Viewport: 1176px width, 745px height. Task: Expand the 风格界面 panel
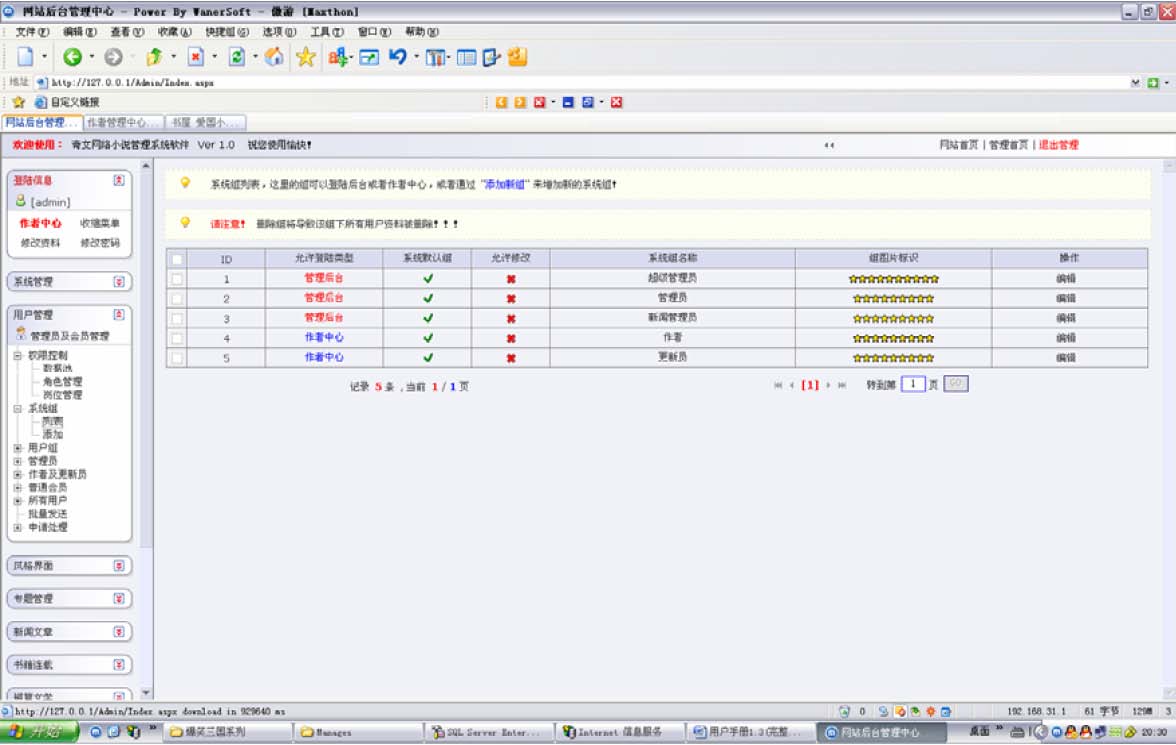[118, 566]
